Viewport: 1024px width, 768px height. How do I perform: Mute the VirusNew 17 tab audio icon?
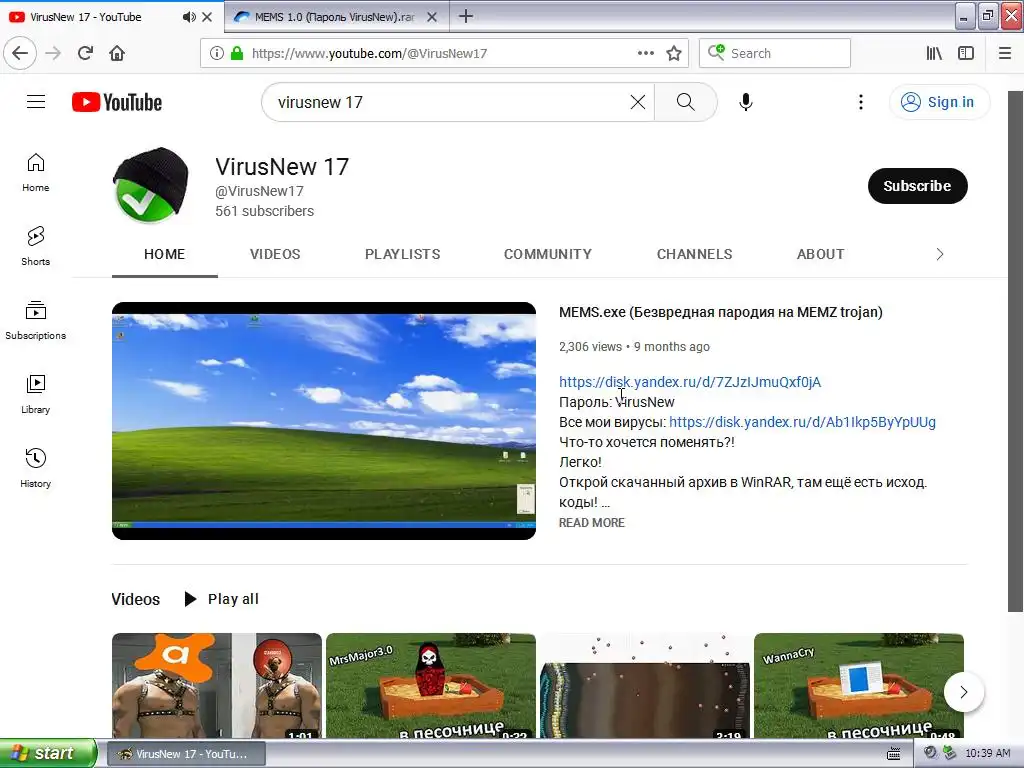click(189, 17)
